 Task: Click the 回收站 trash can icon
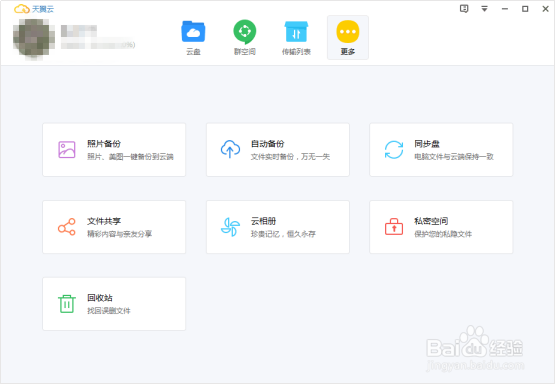[67, 304]
